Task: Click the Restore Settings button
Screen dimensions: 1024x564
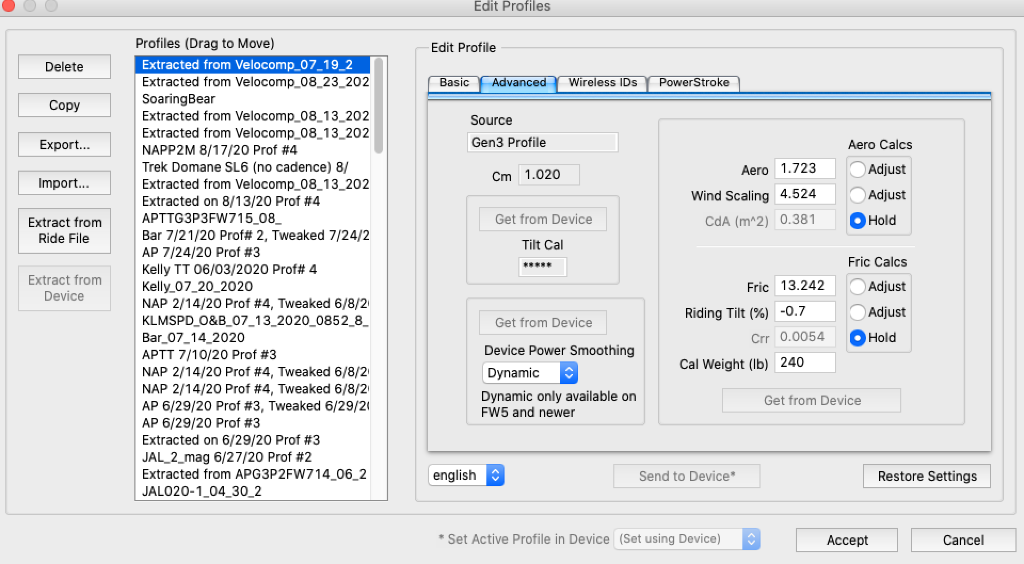Action: pyautogui.click(x=926, y=476)
